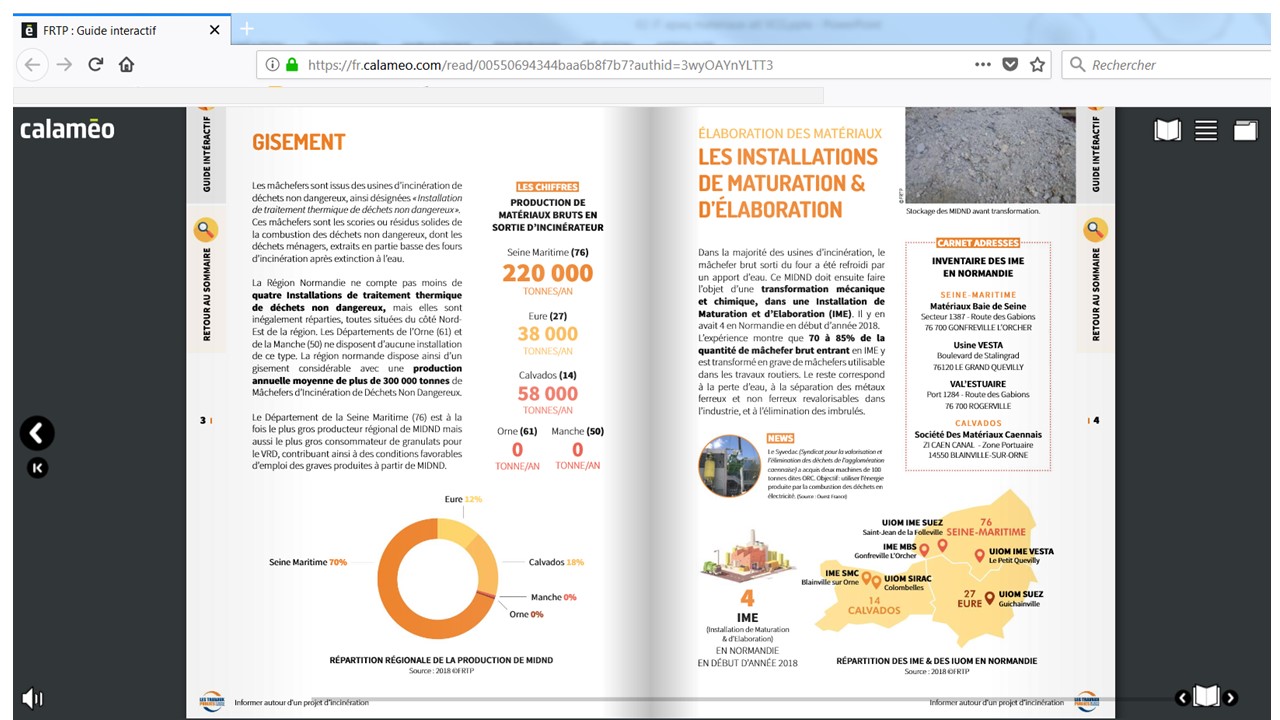Click the small next page arrow bottom right
This screenshot has width=1280, height=720.
(1231, 698)
